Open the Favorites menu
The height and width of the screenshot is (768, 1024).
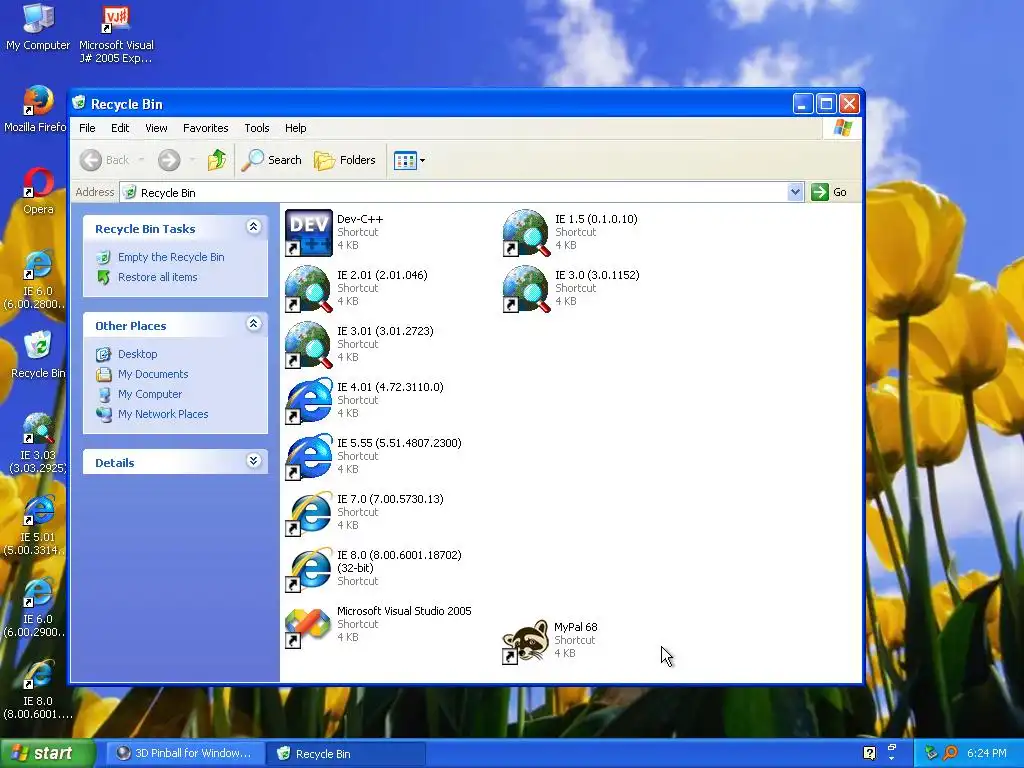click(x=206, y=128)
